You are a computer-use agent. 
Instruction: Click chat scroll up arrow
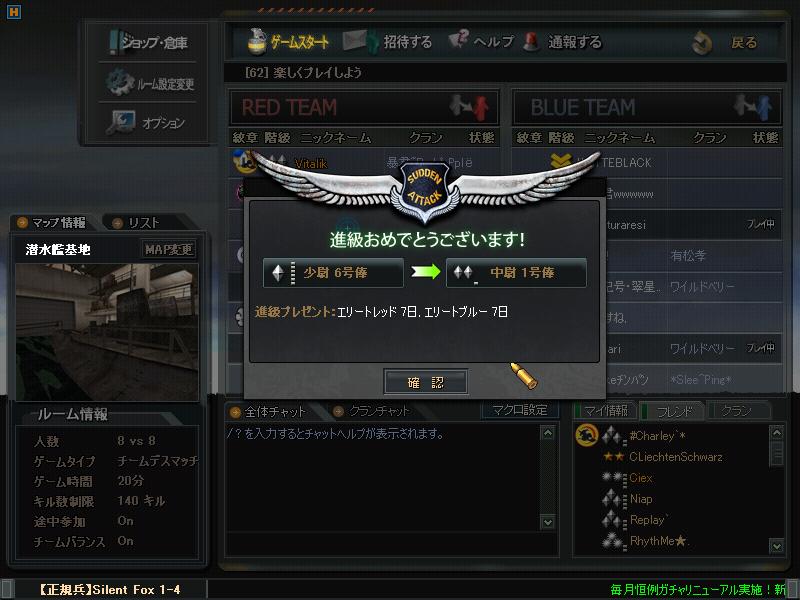tap(547, 433)
